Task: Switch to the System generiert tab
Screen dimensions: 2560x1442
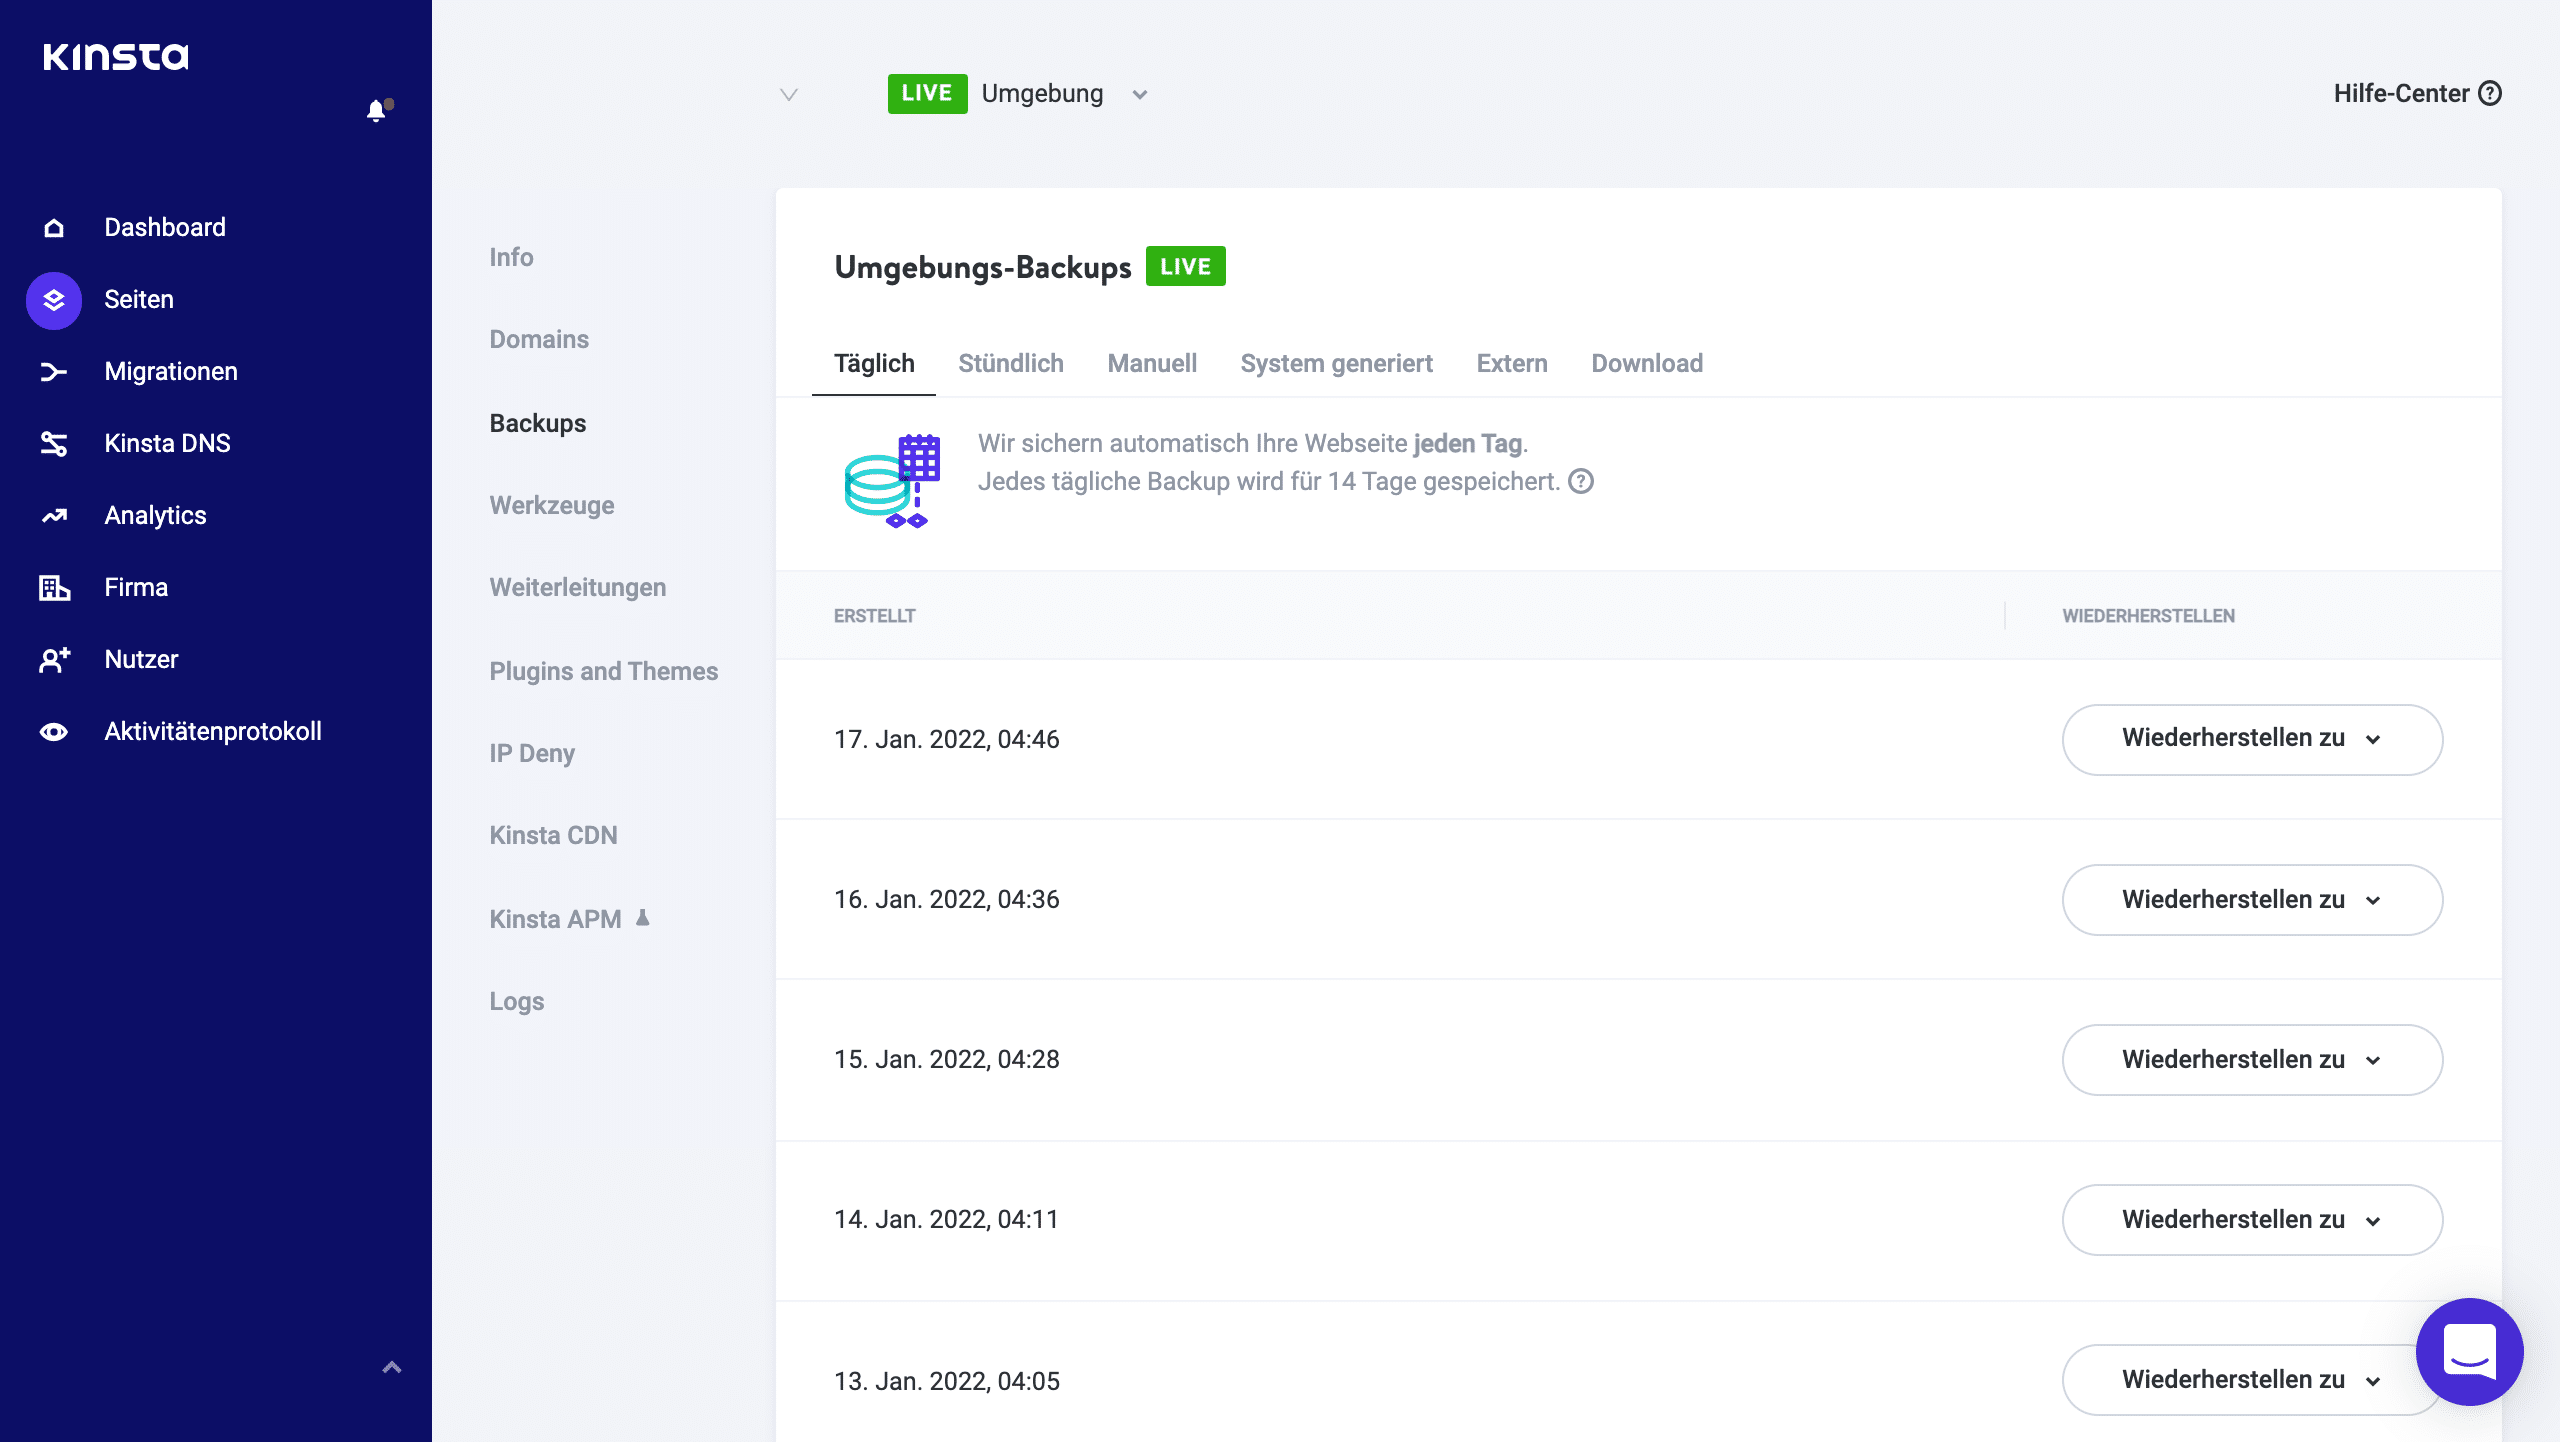Action: pyautogui.click(x=1337, y=363)
